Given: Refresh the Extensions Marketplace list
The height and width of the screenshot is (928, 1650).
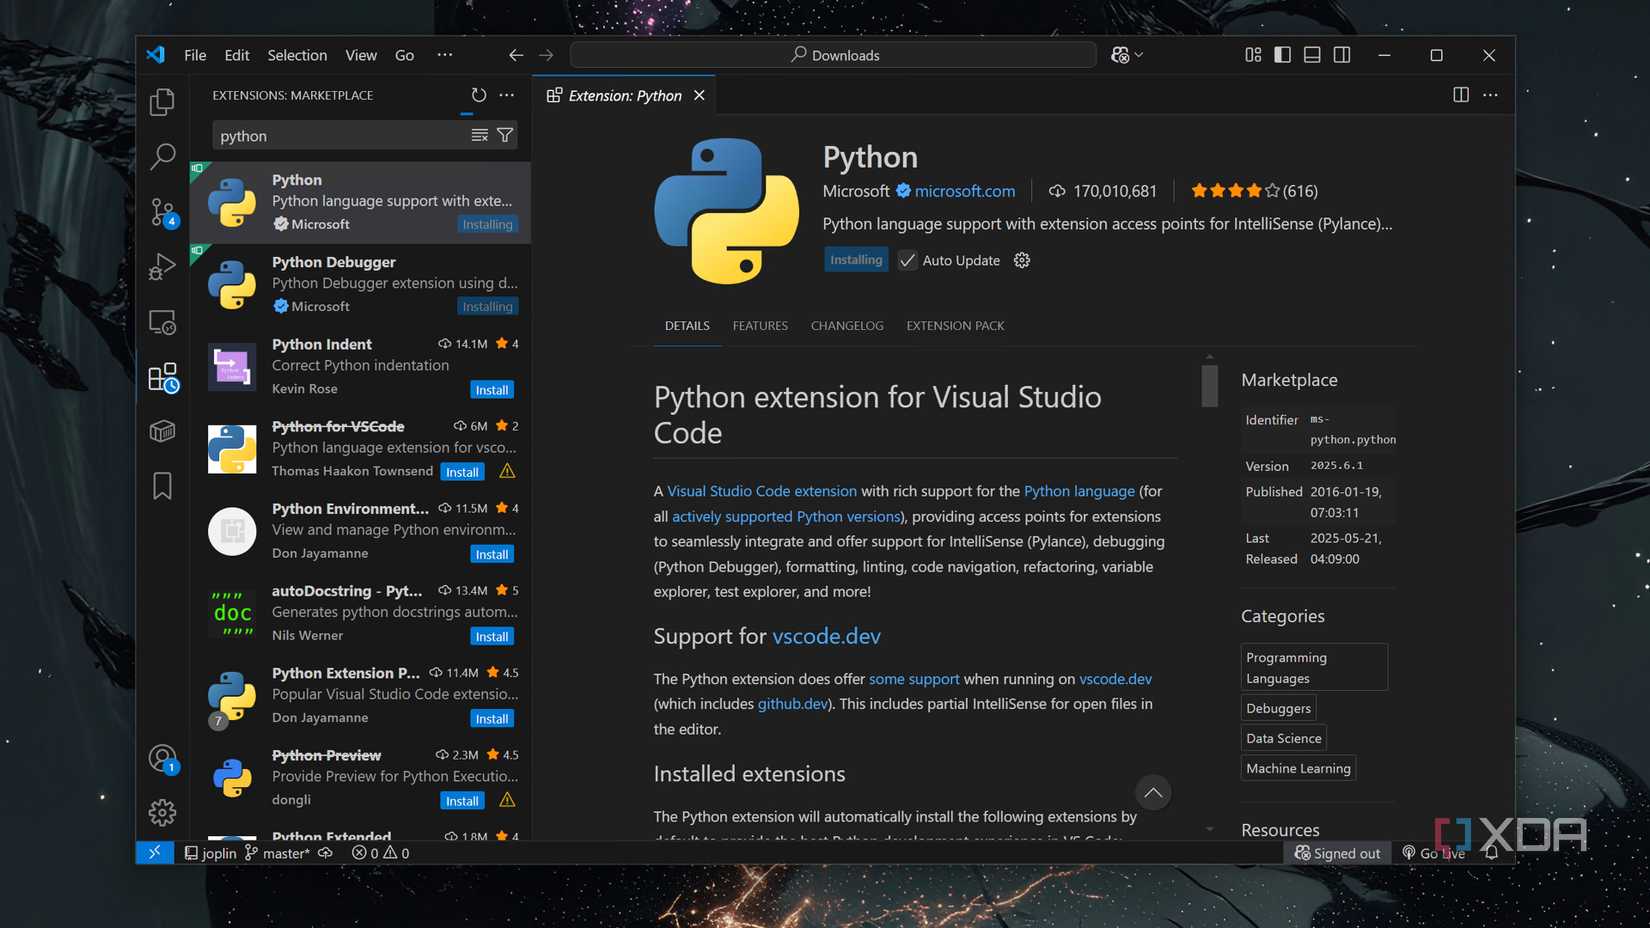Looking at the screenshot, I should pos(478,95).
